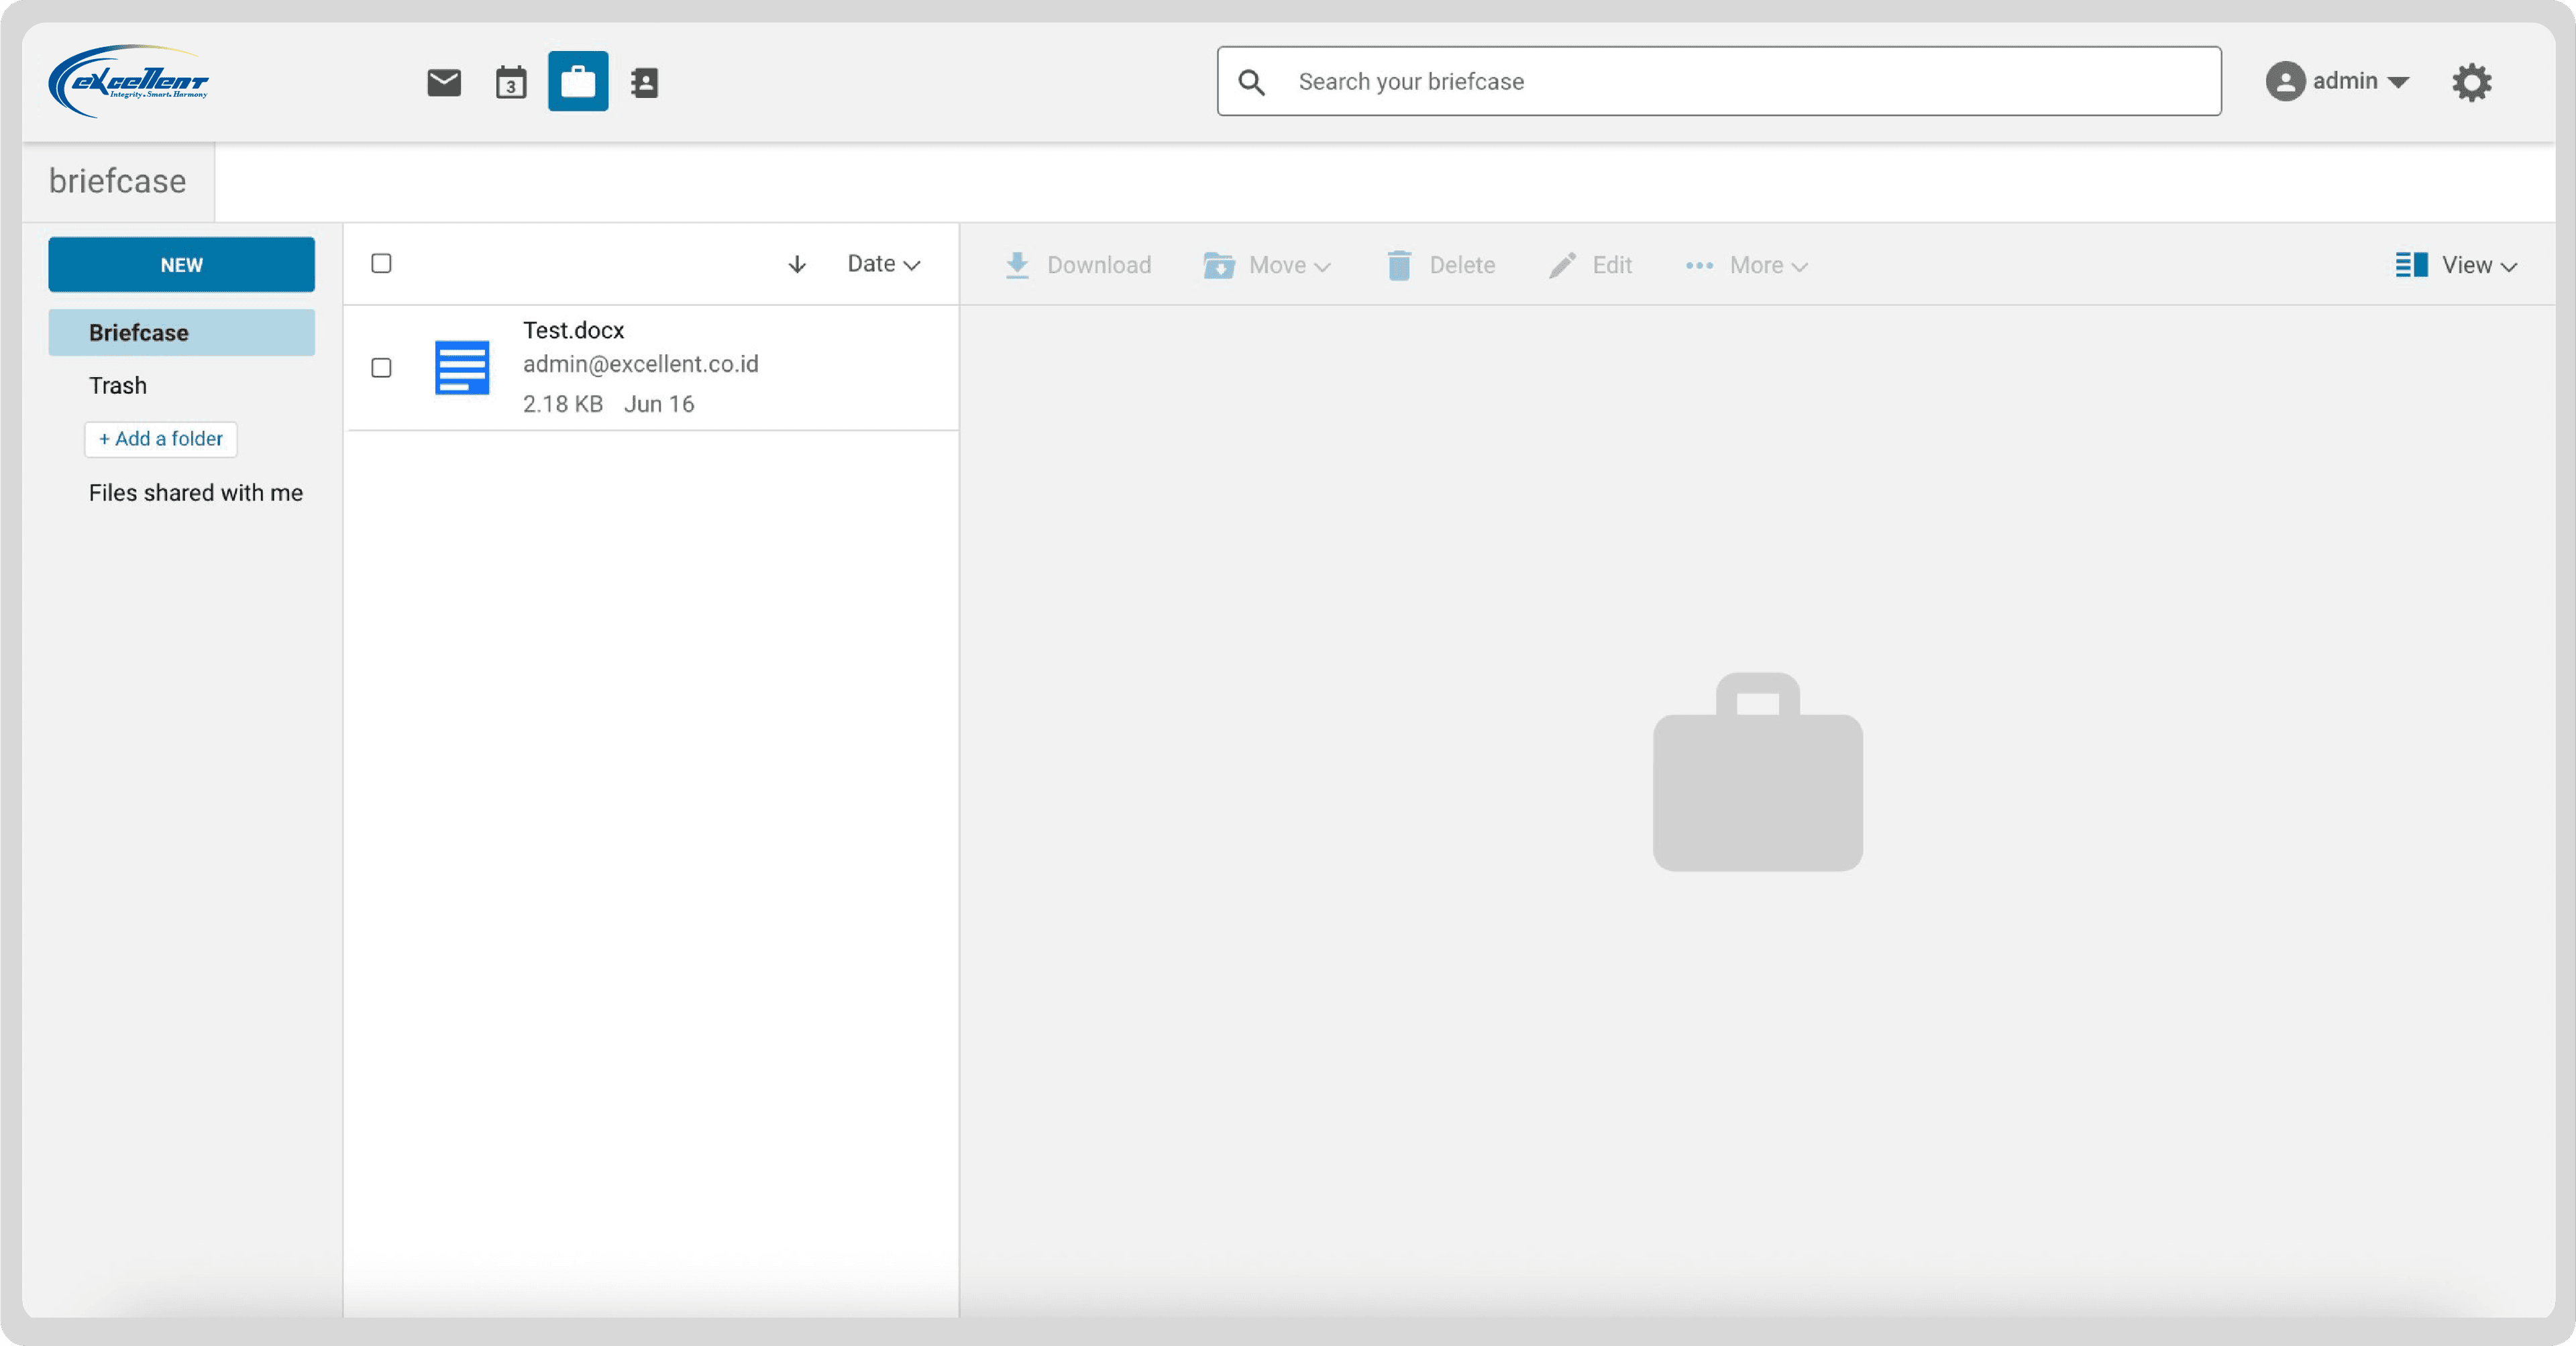Check the select-all checkbox above the list

[x=381, y=263]
